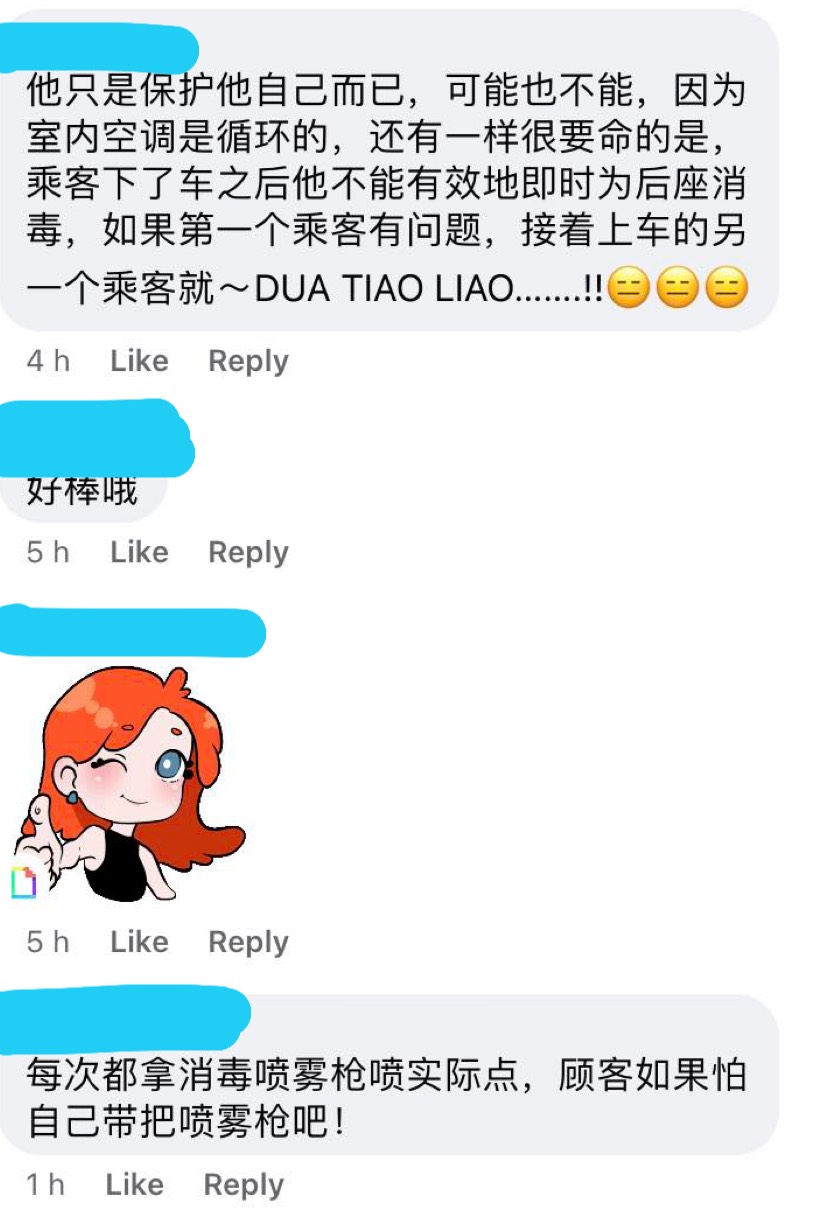Open the 5 h timestamp under 好棒哦
The width and height of the screenshot is (828, 1217).
48,552
